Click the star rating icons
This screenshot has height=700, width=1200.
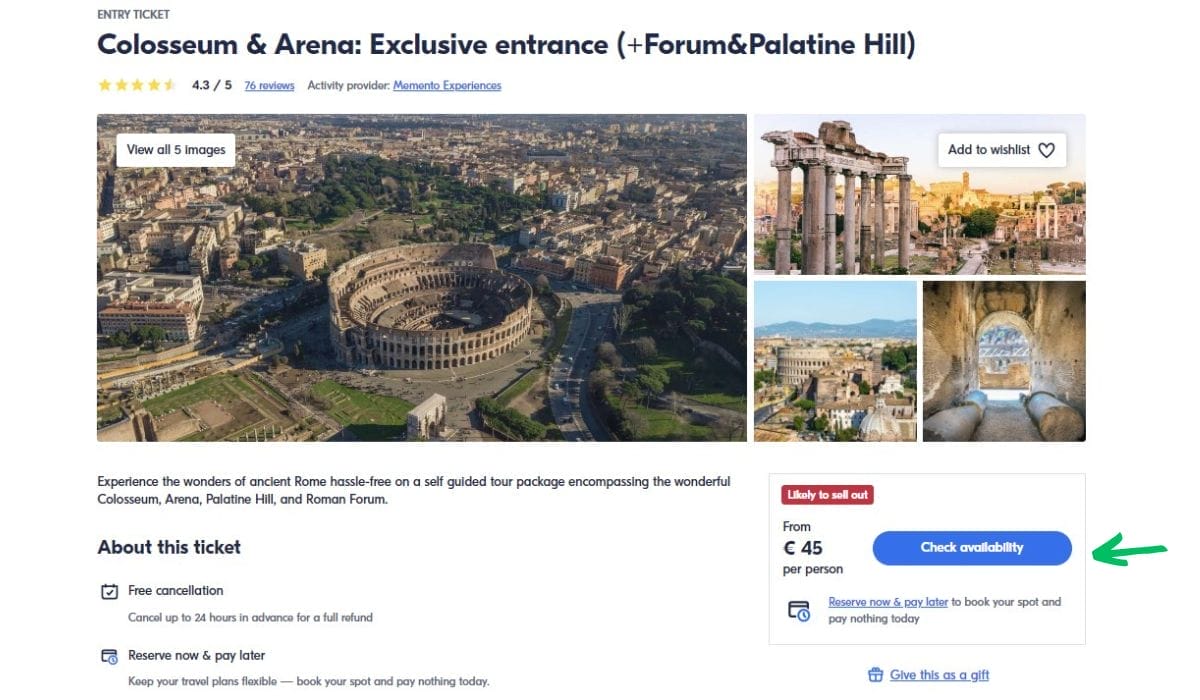(137, 86)
